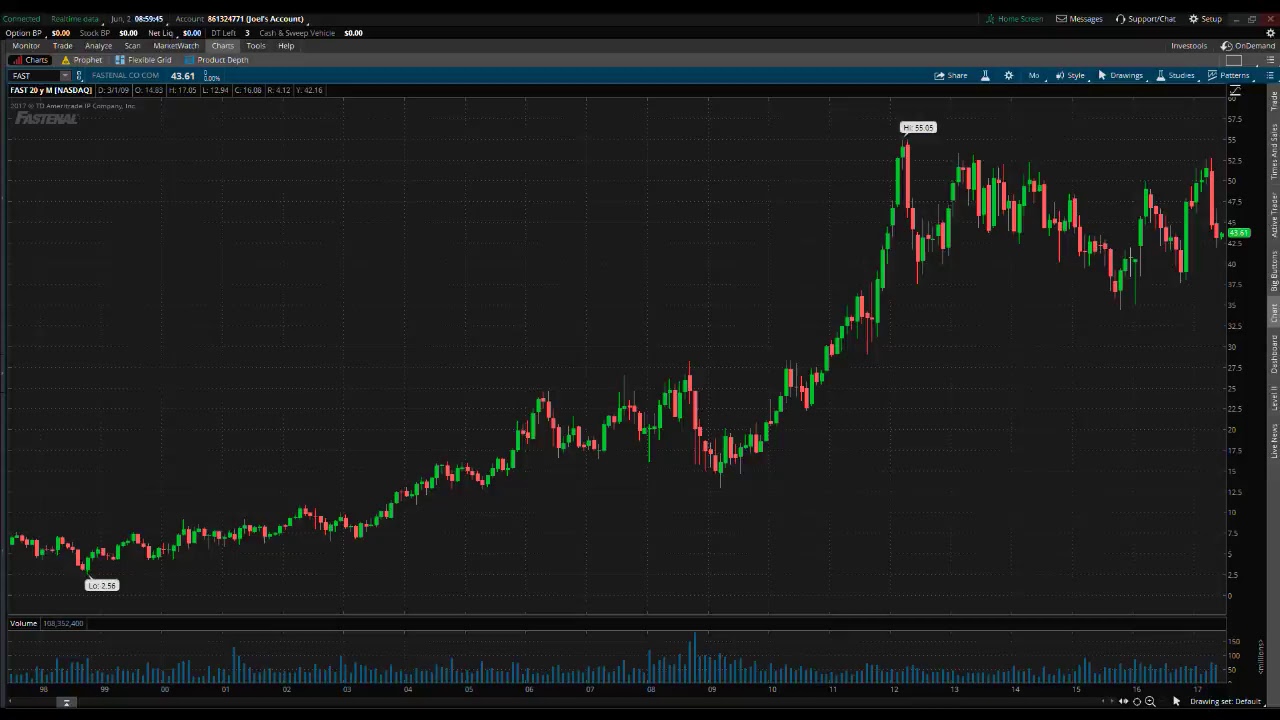Screen dimensions: 1280x720
Task: Click the circle icon beside zoom
Action: coord(1137,702)
